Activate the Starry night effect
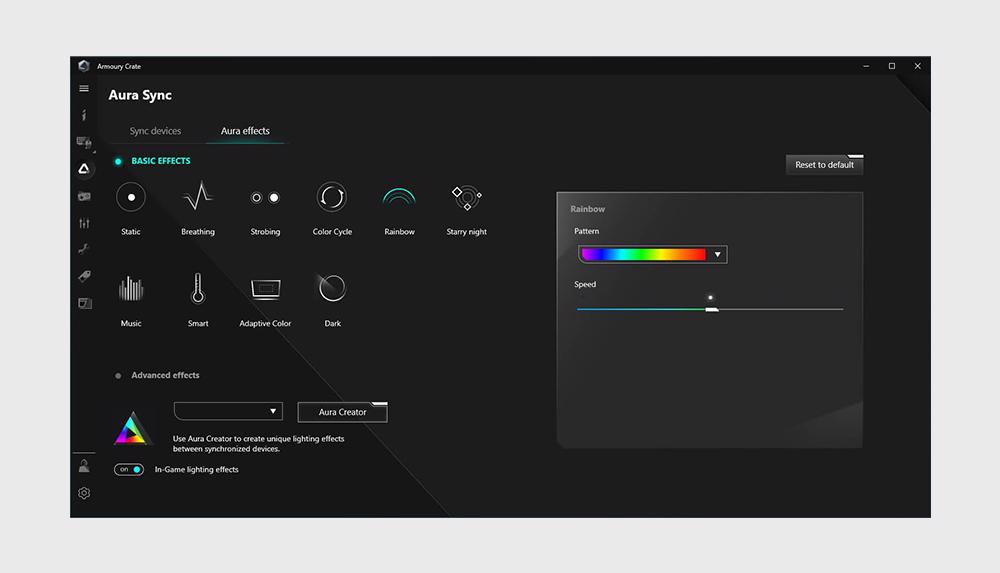The height and width of the screenshot is (573, 1000). pos(466,198)
